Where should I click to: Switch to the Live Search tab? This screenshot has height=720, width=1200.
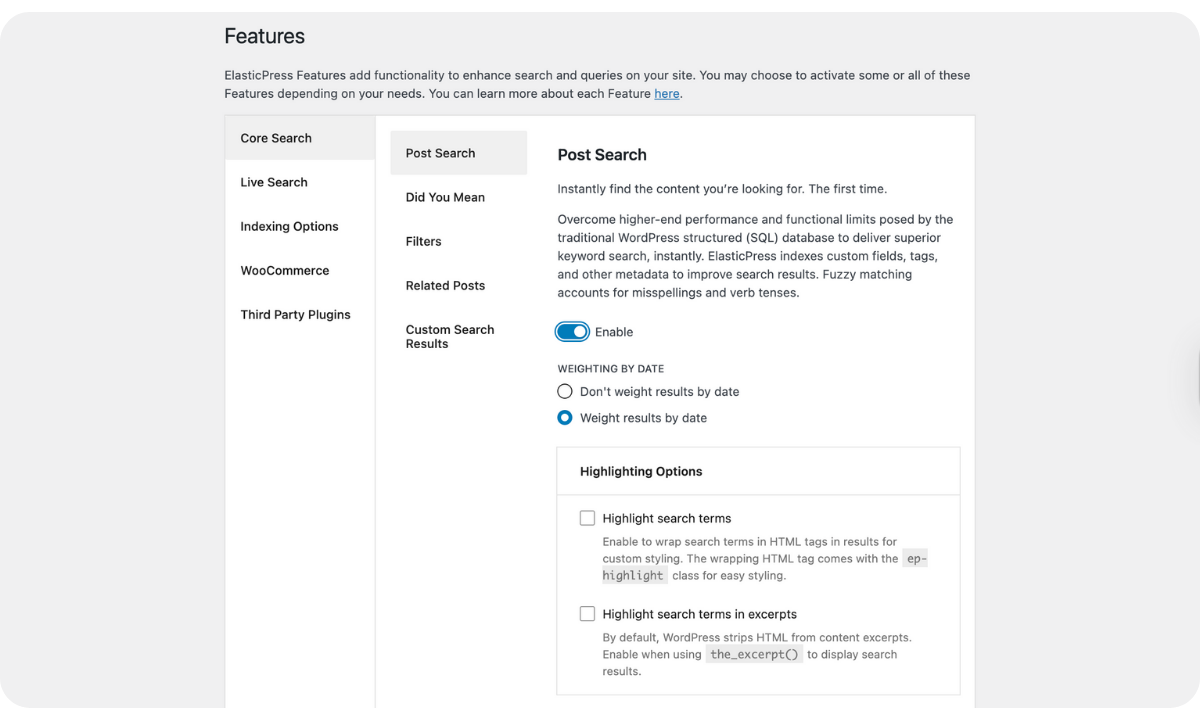point(274,182)
